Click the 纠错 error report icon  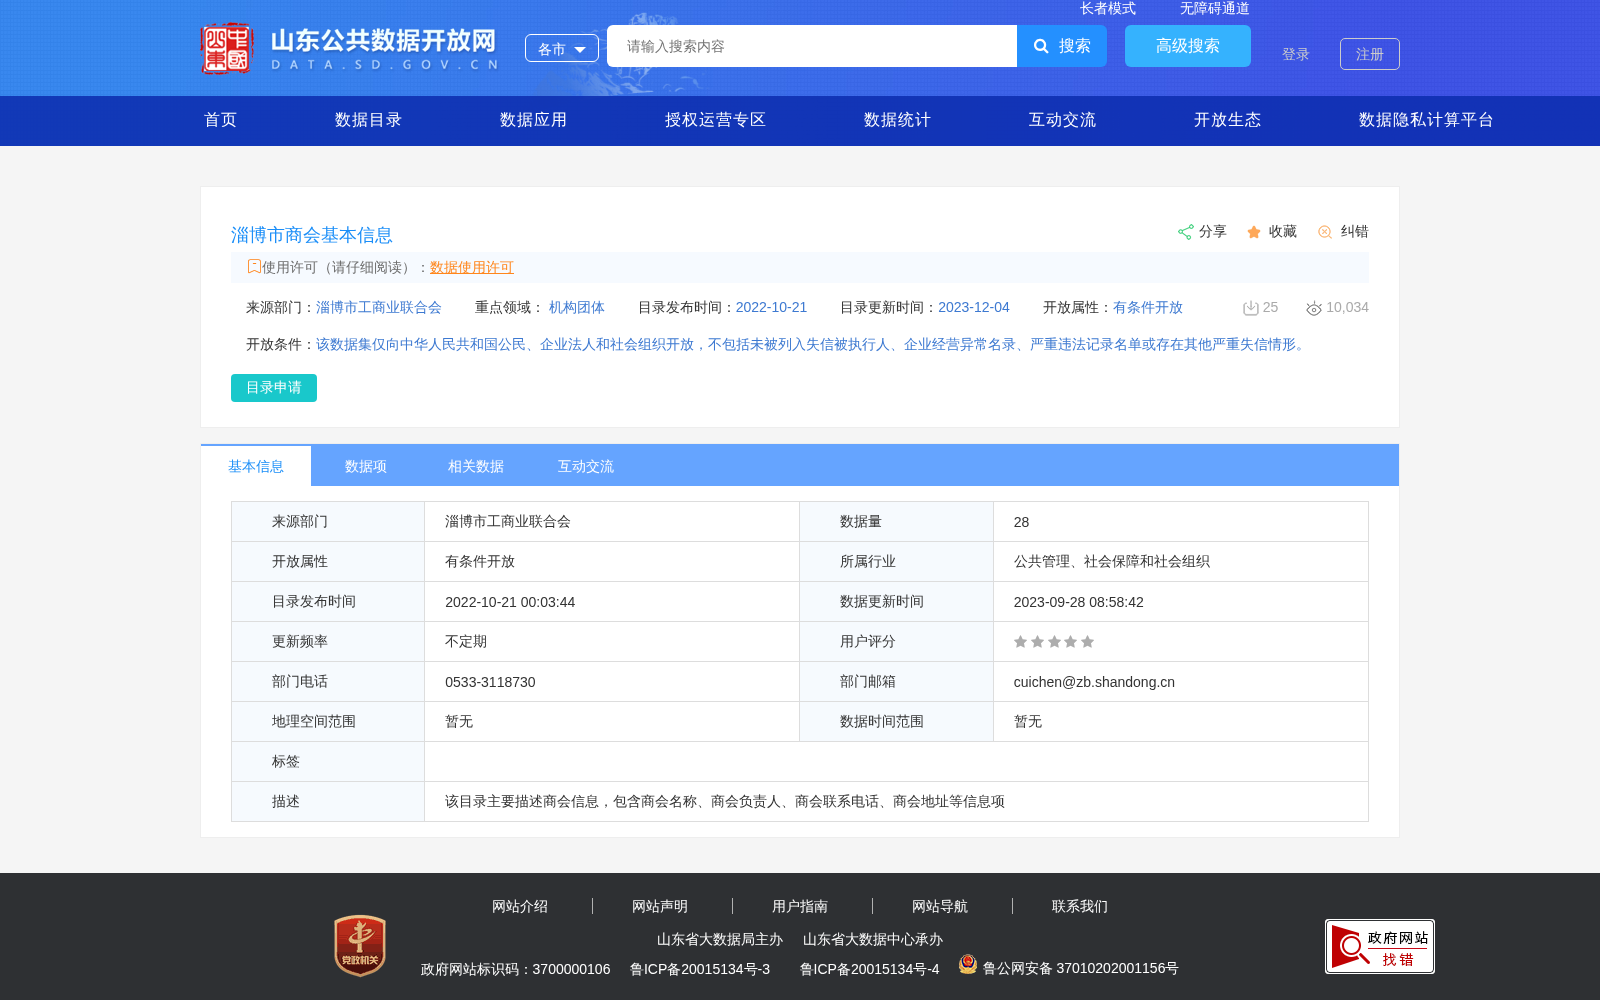click(1325, 232)
